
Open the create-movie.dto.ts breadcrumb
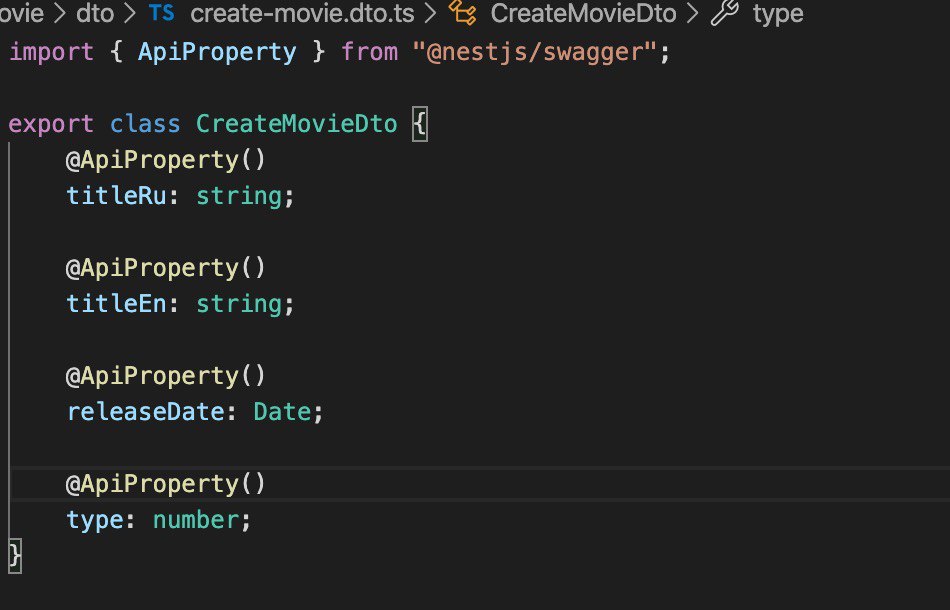pos(302,13)
